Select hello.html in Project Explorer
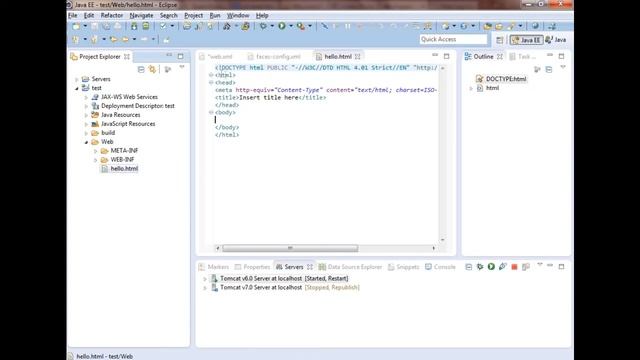 [x=124, y=169]
